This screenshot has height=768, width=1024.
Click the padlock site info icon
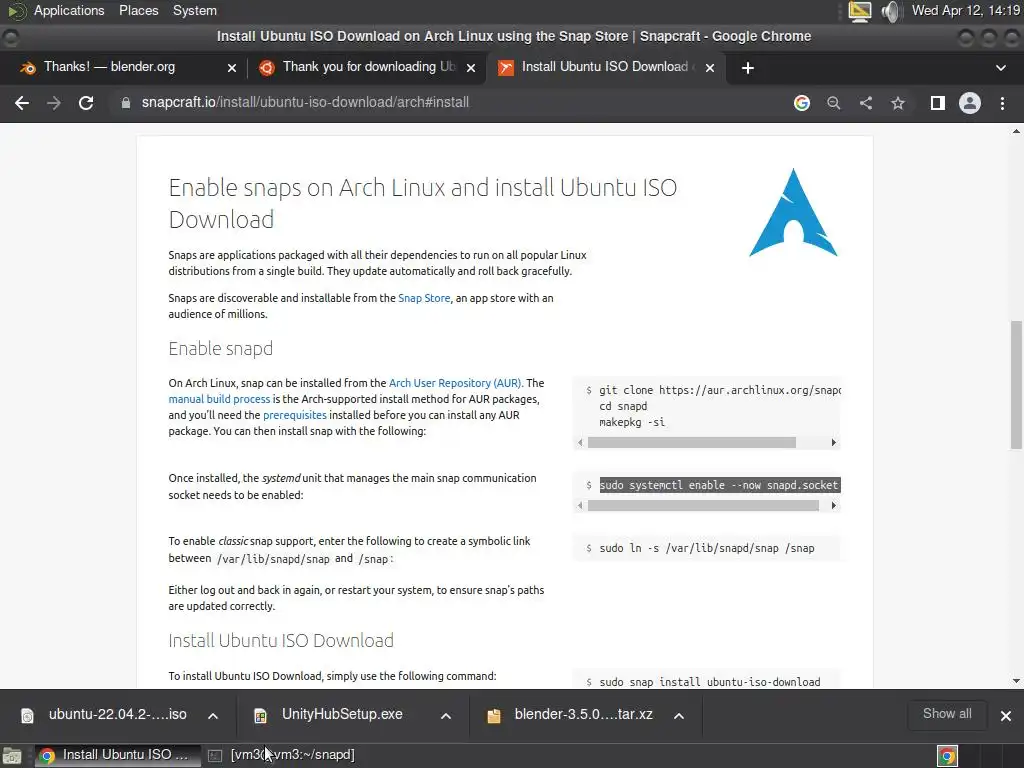pyautogui.click(x=125, y=103)
